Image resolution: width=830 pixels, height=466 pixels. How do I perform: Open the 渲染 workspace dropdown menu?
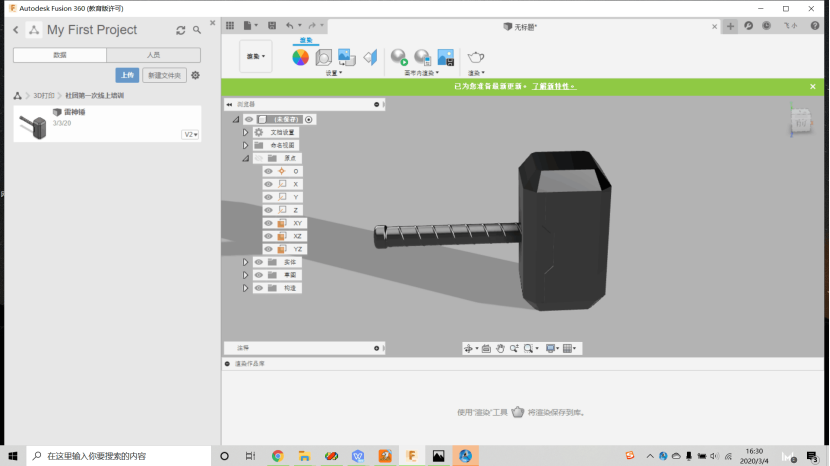(x=256, y=58)
